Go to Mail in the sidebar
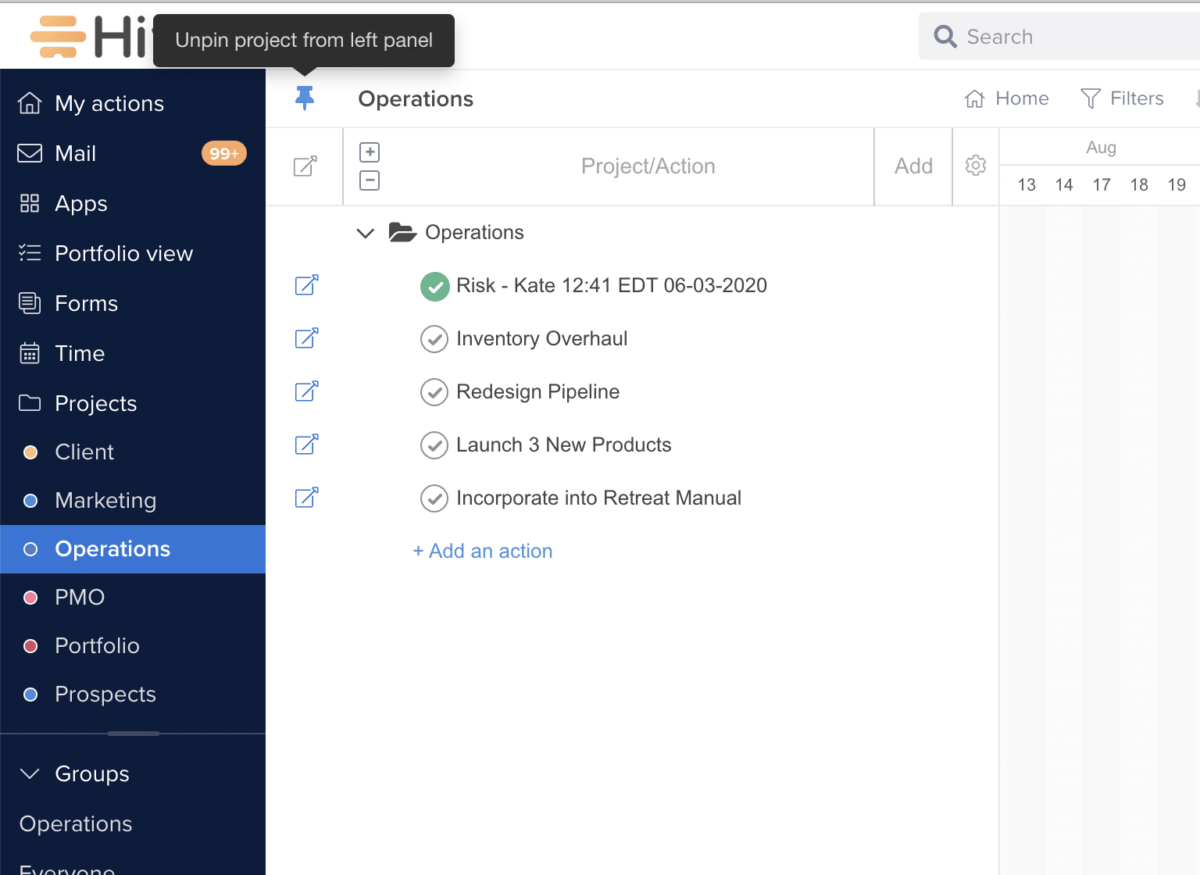The width and height of the screenshot is (1200, 875). [75, 153]
